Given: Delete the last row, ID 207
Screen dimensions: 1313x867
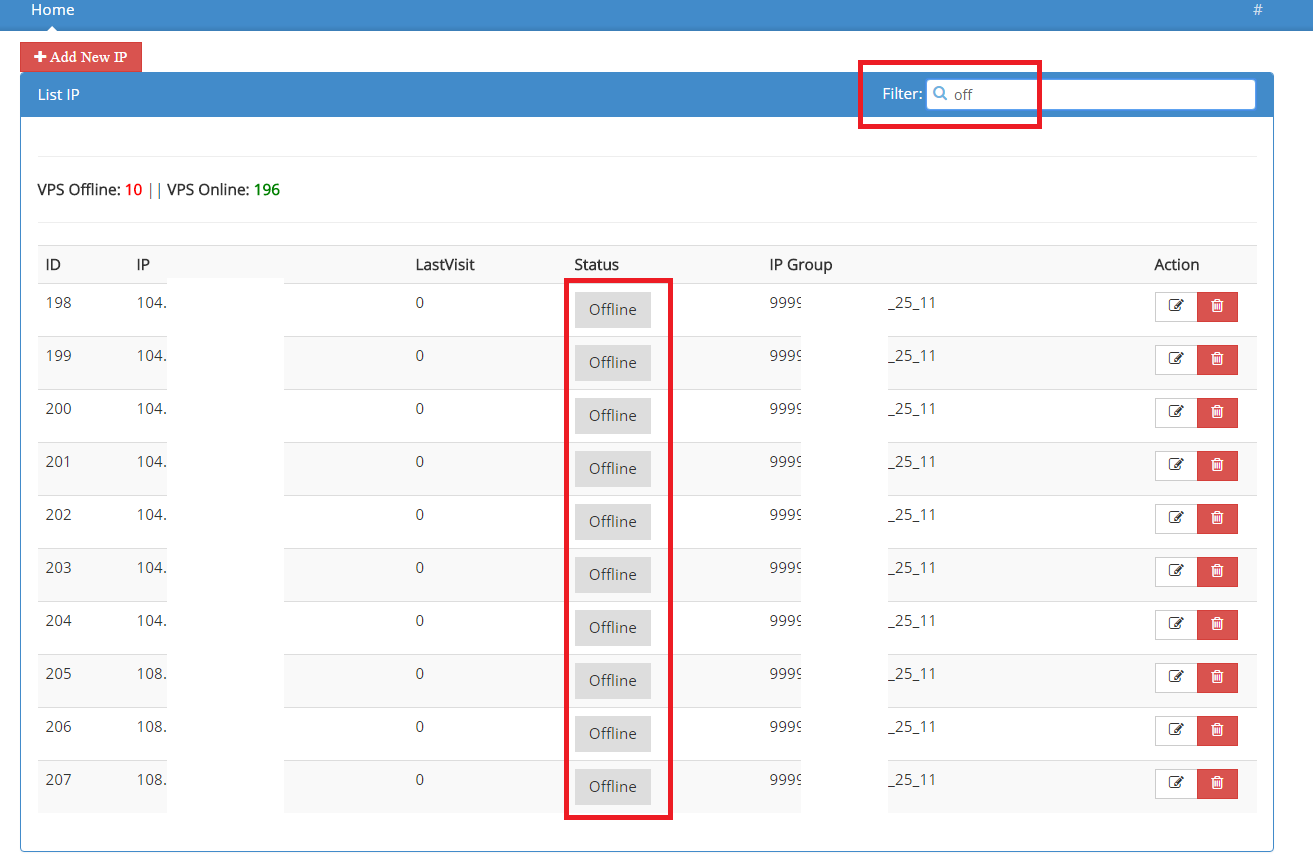Looking at the screenshot, I should (x=1217, y=784).
